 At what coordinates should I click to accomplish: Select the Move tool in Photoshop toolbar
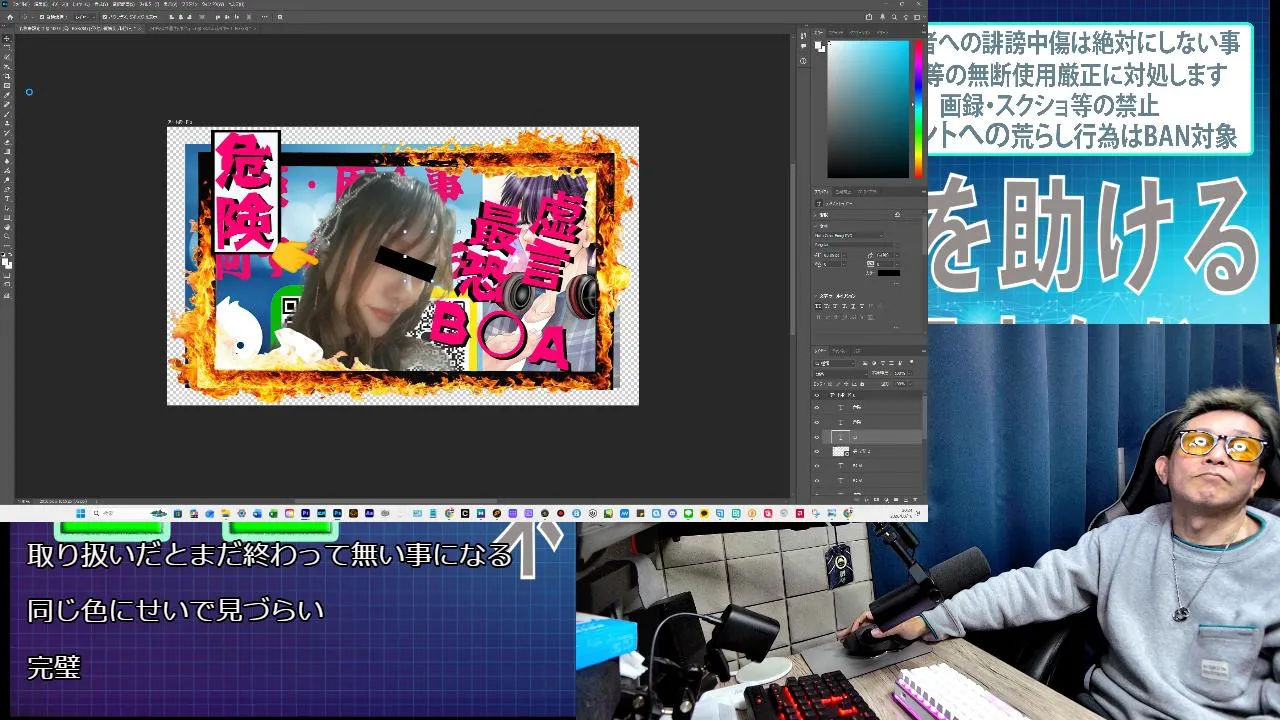point(7,38)
